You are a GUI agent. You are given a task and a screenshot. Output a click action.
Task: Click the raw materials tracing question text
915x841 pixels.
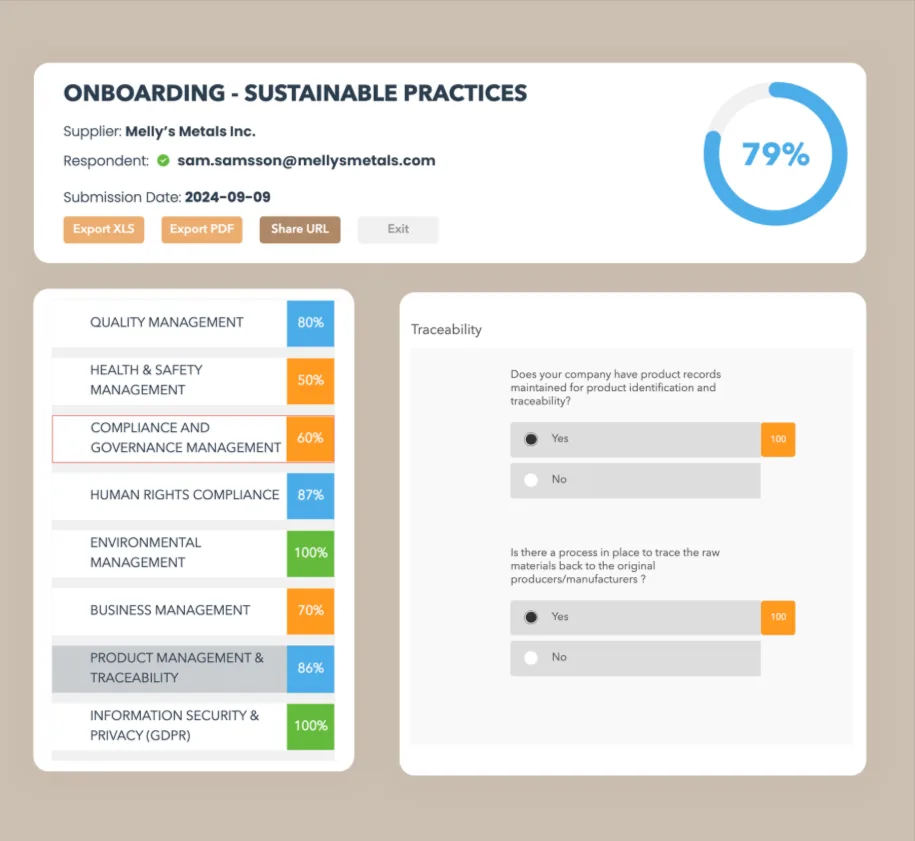coord(615,566)
